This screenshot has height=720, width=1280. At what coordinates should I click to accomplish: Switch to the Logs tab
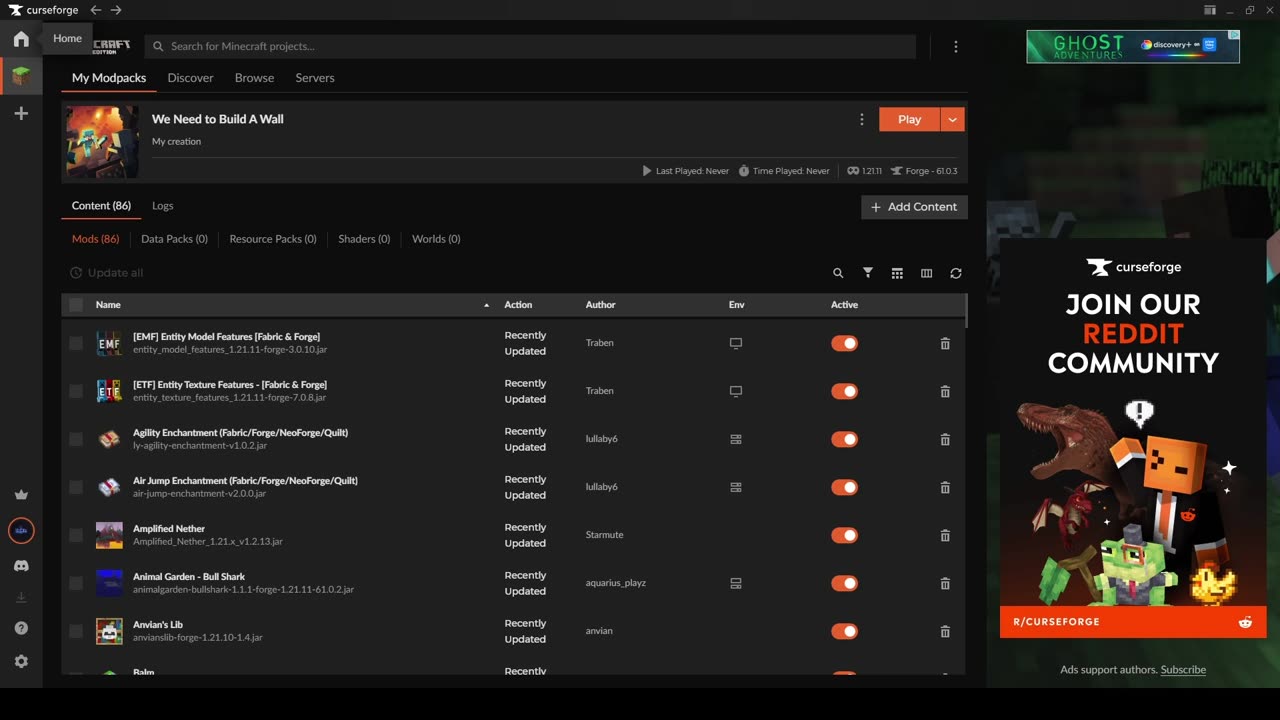pyautogui.click(x=163, y=206)
